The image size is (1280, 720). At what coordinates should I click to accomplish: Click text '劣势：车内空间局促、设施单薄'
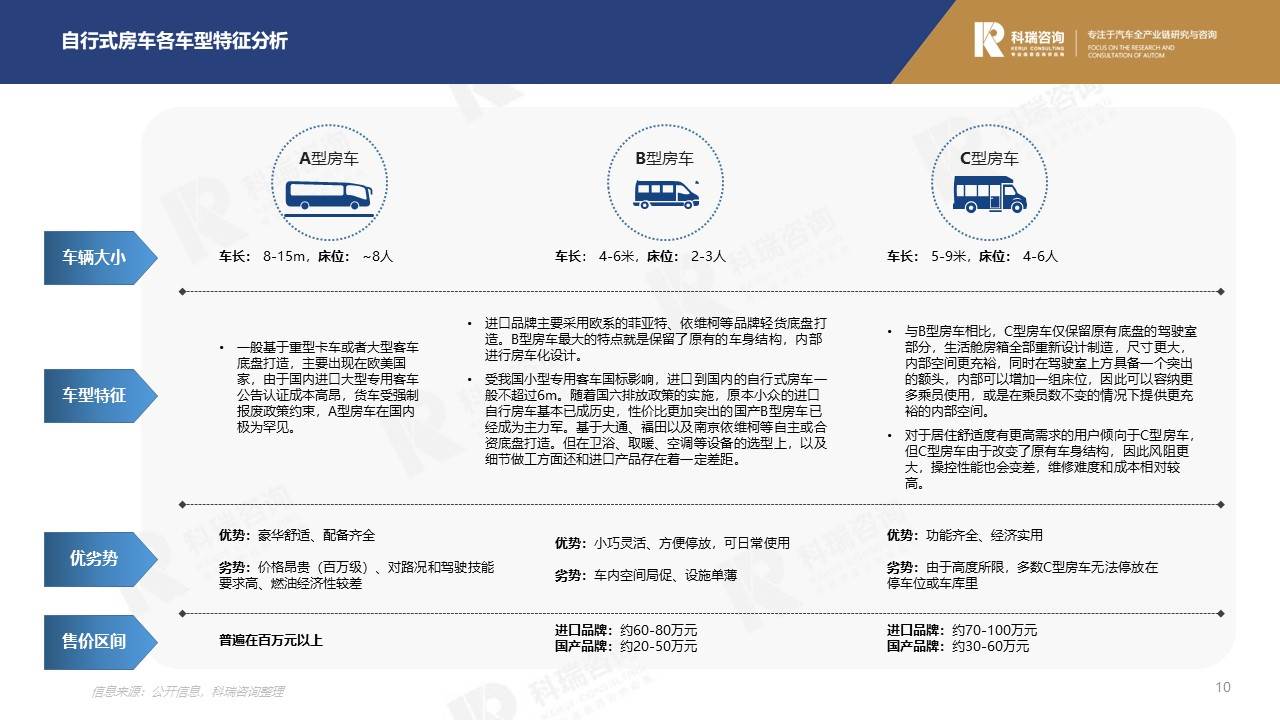646,575
